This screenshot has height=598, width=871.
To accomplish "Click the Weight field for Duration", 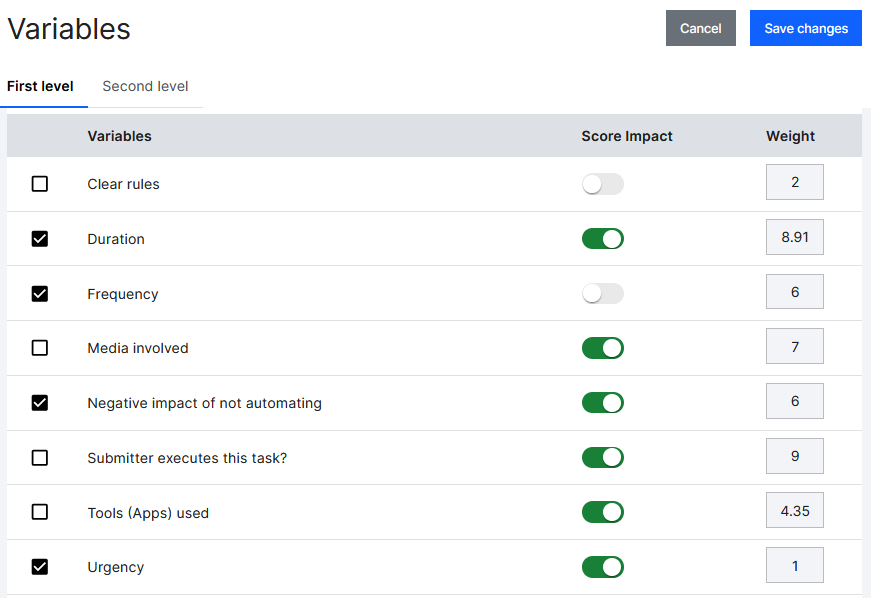I will [x=794, y=237].
